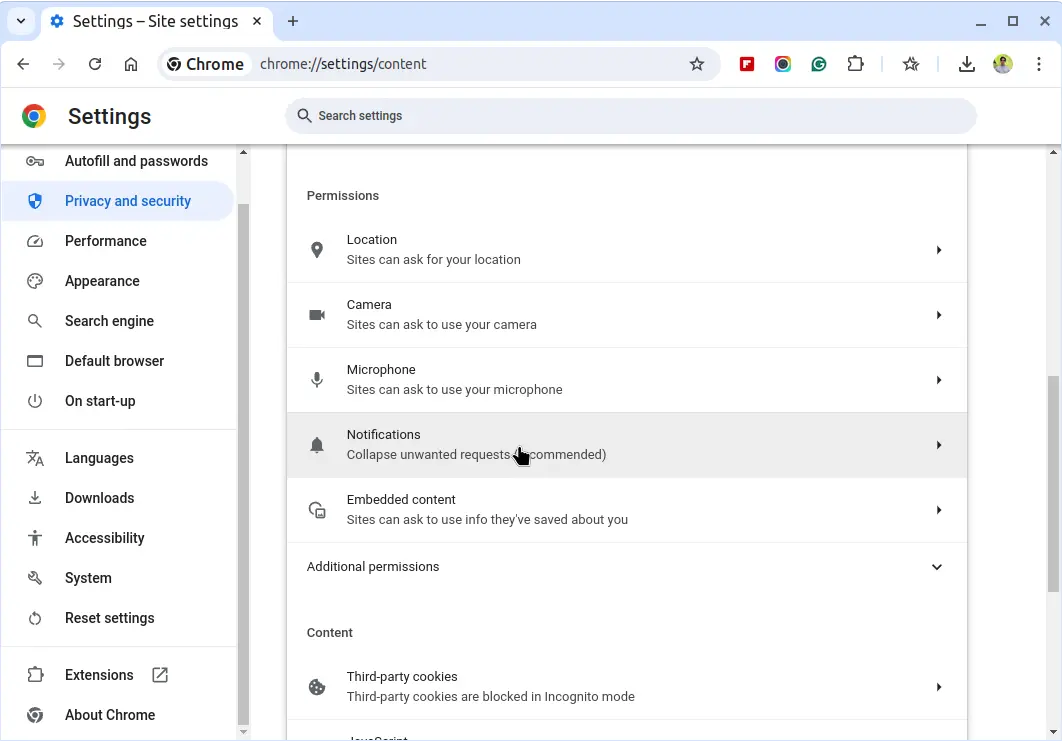Select the Settings – Site settings tab
The height and width of the screenshot is (741, 1062).
pyautogui.click(x=157, y=22)
